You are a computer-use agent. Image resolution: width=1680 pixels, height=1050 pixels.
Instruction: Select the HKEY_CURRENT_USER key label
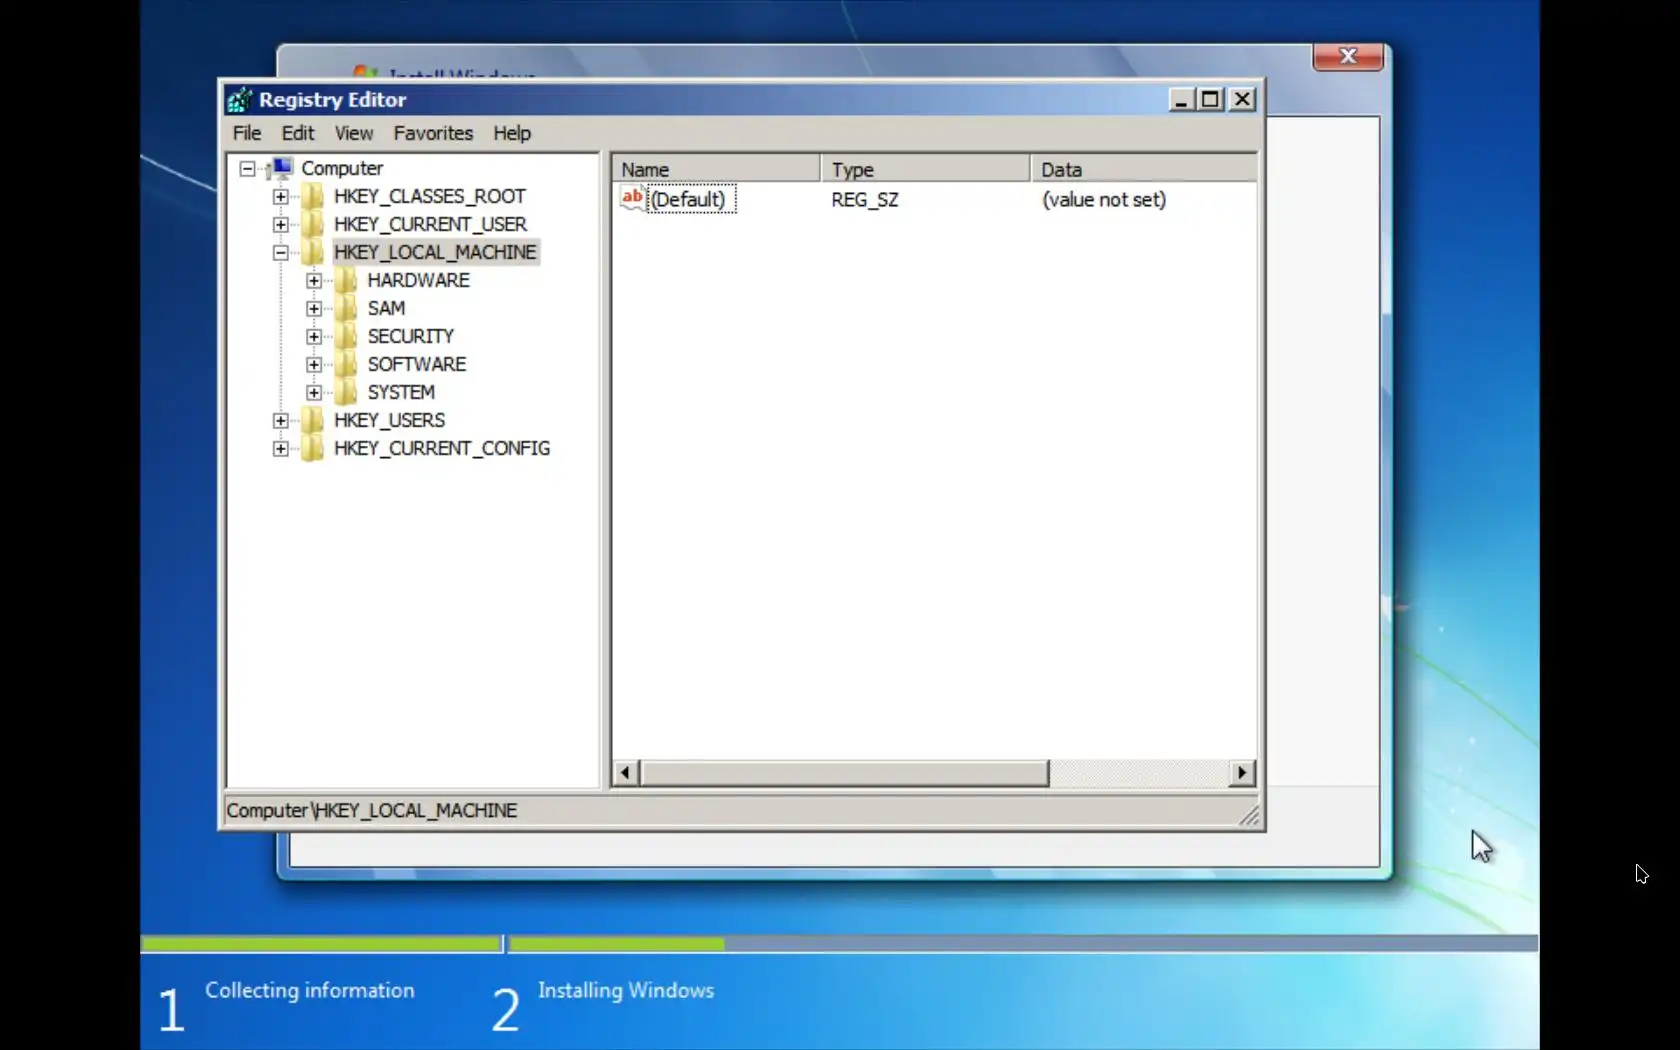(x=430, y=224)
